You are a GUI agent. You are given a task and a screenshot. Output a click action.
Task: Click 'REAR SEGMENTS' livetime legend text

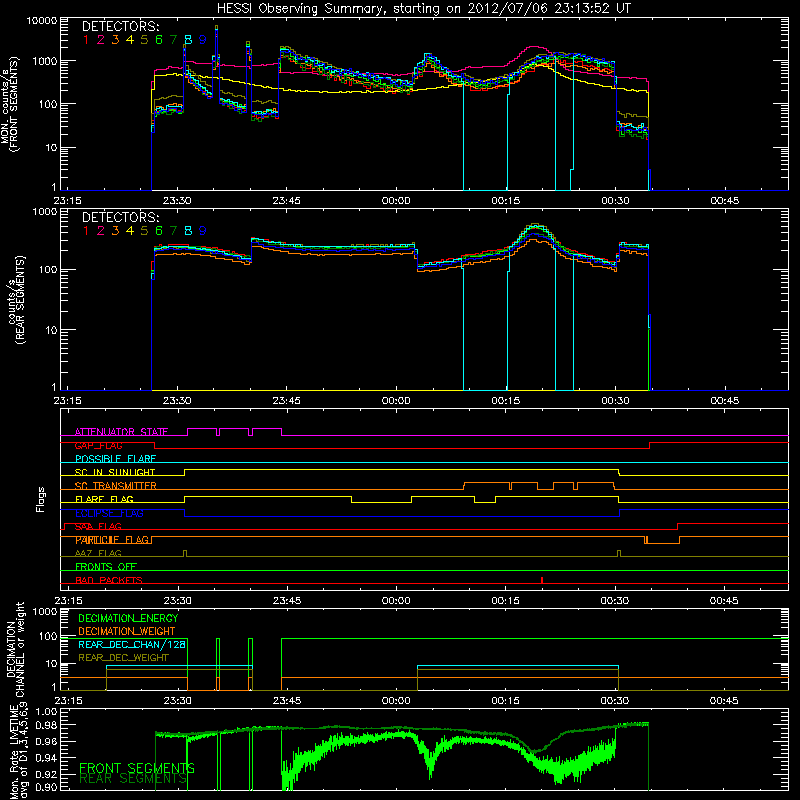pos(133,779)
